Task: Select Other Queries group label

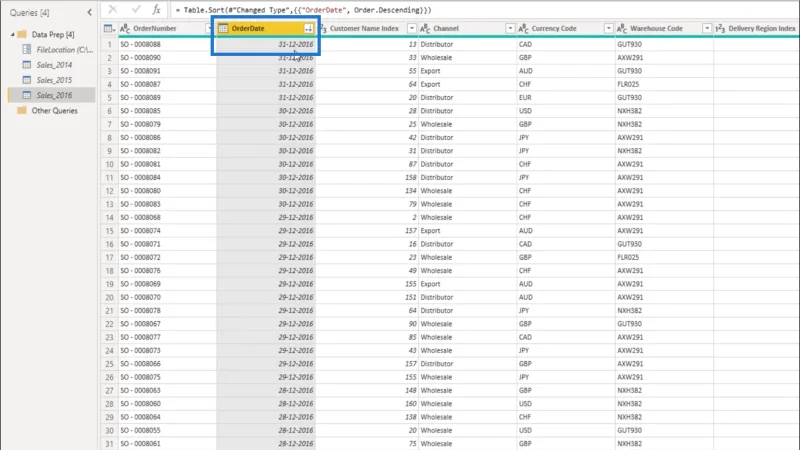Action: click(55, 110)
